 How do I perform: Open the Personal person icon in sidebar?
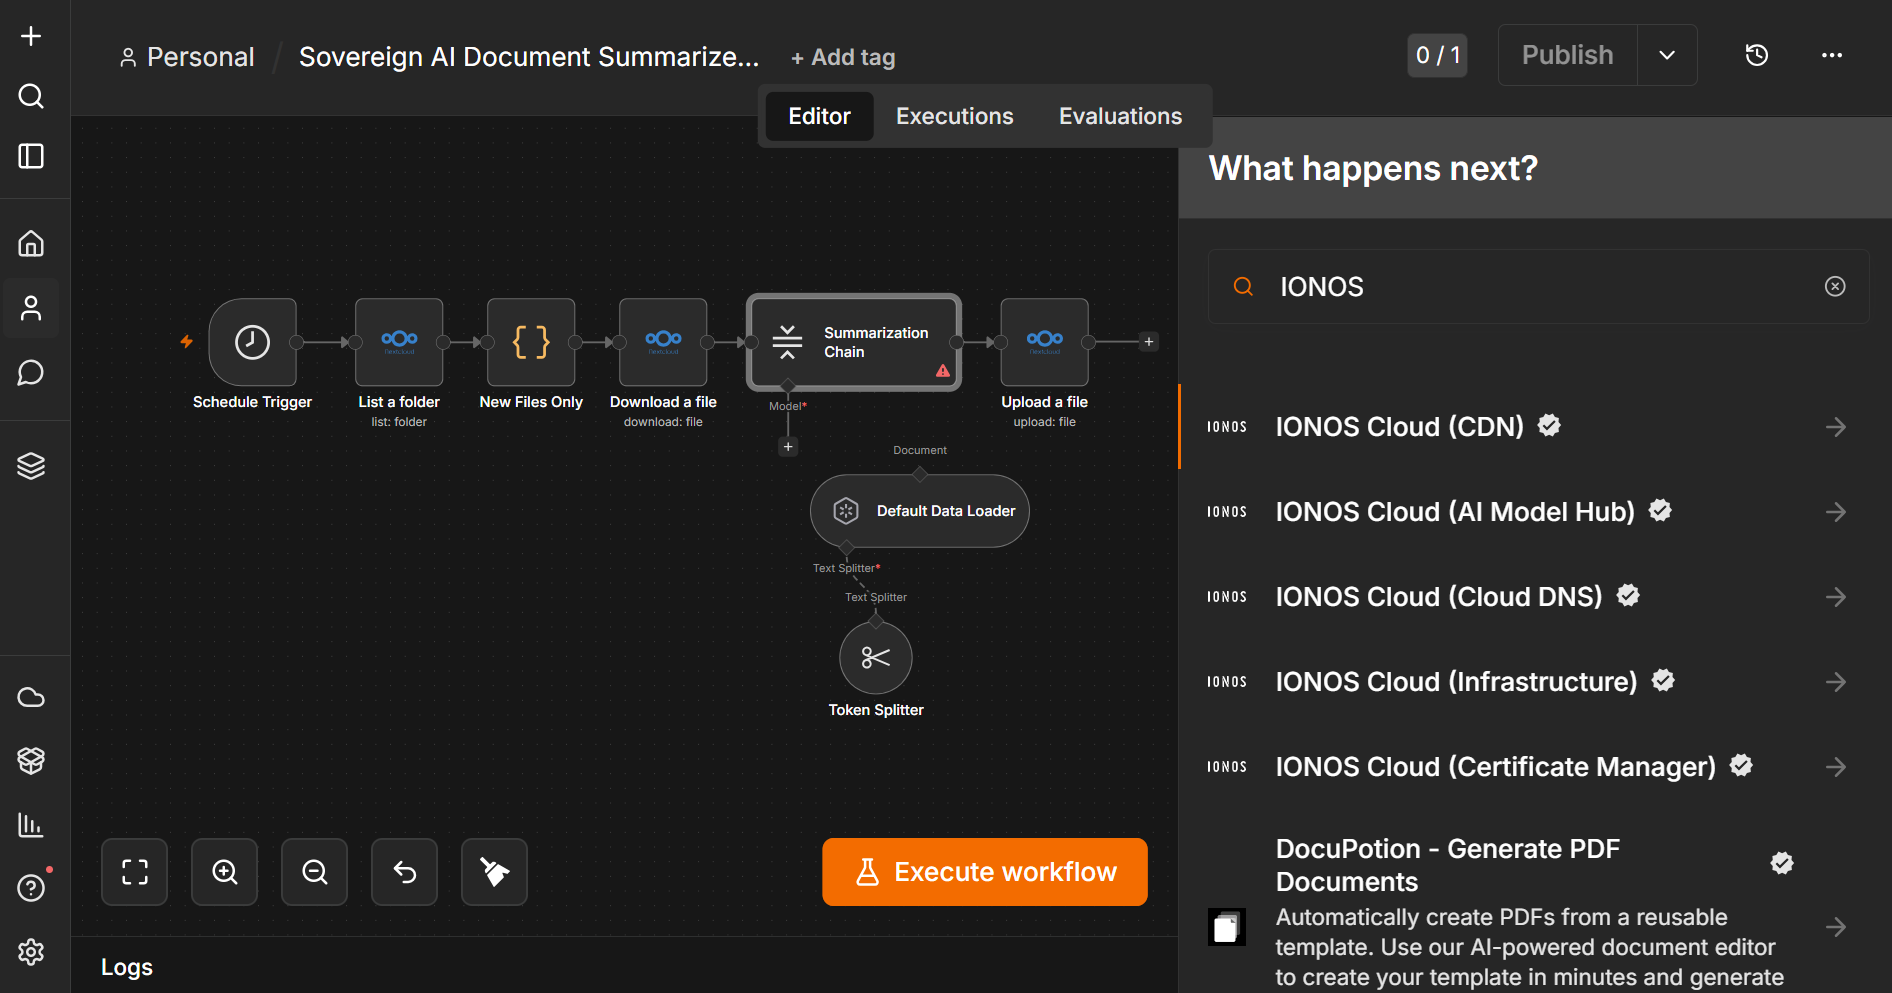tap(31, 308)
